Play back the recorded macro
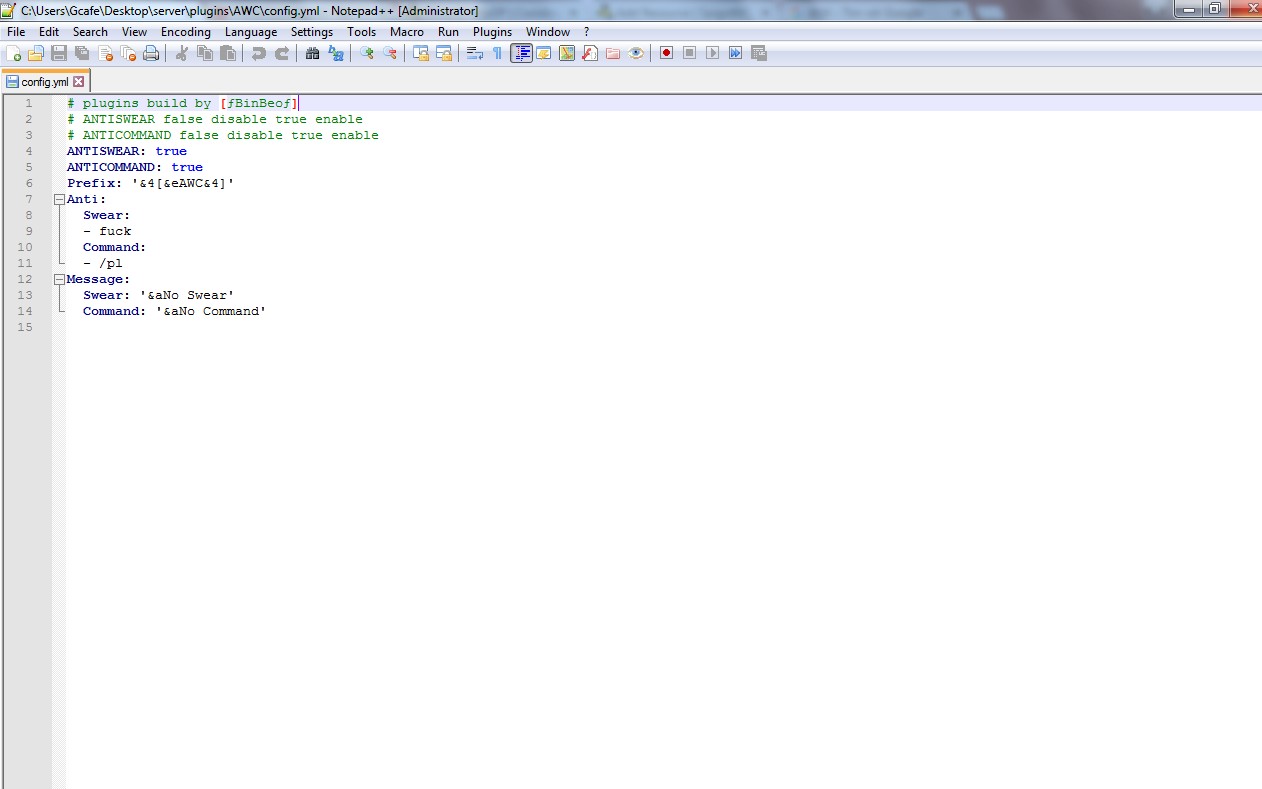 pyautogui.click(x=713, y=53)
